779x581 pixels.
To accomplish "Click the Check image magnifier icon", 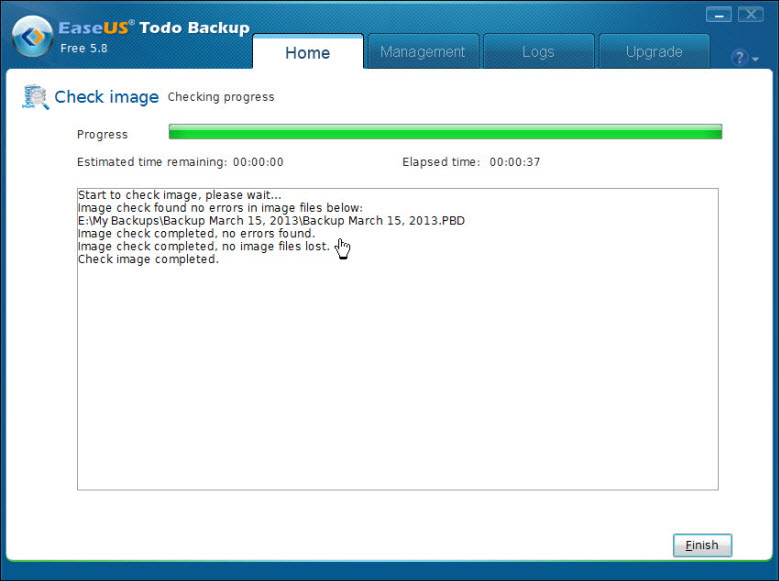I will (x=35, y=96).
